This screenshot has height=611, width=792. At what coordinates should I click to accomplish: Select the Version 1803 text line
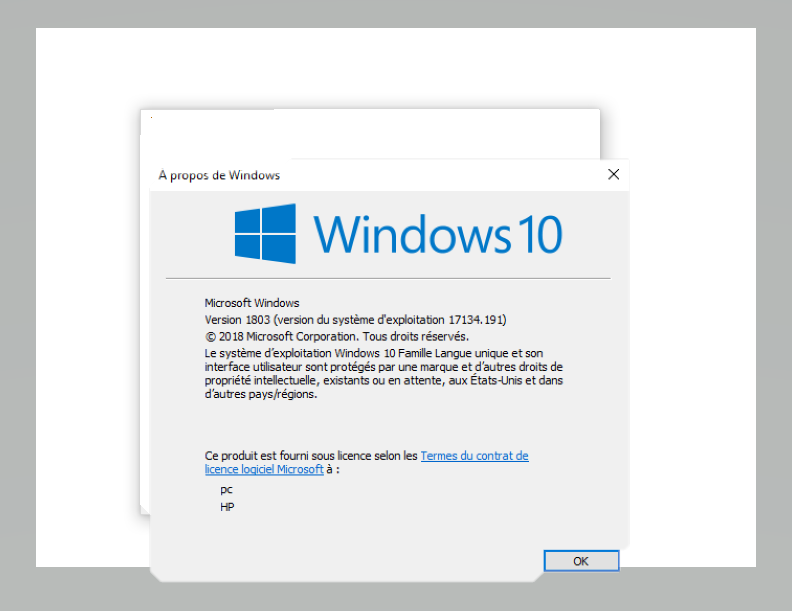355,320
